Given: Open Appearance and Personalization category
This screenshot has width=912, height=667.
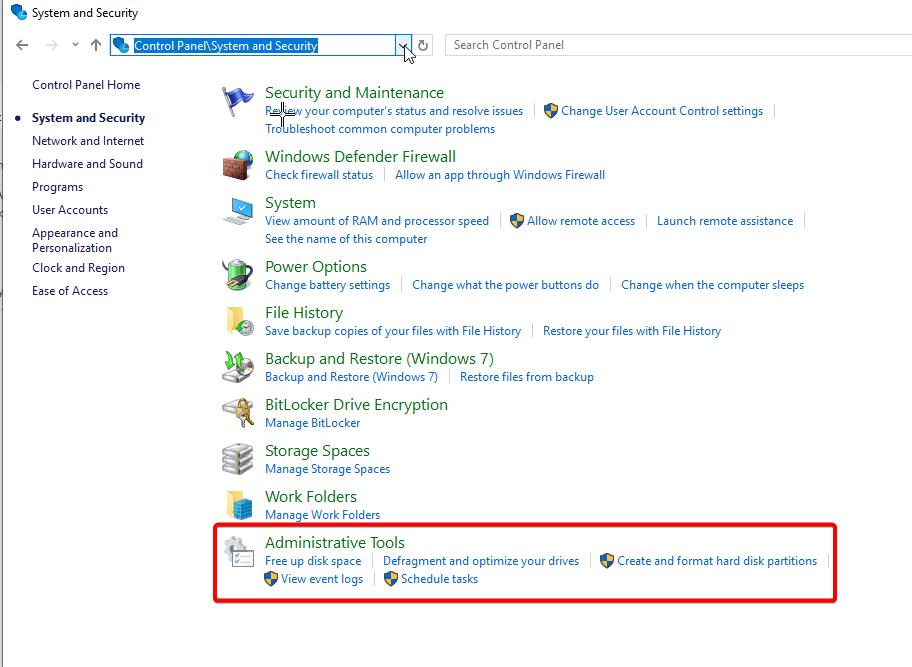Looking at the screenshot, I should (x=75, y=240).
